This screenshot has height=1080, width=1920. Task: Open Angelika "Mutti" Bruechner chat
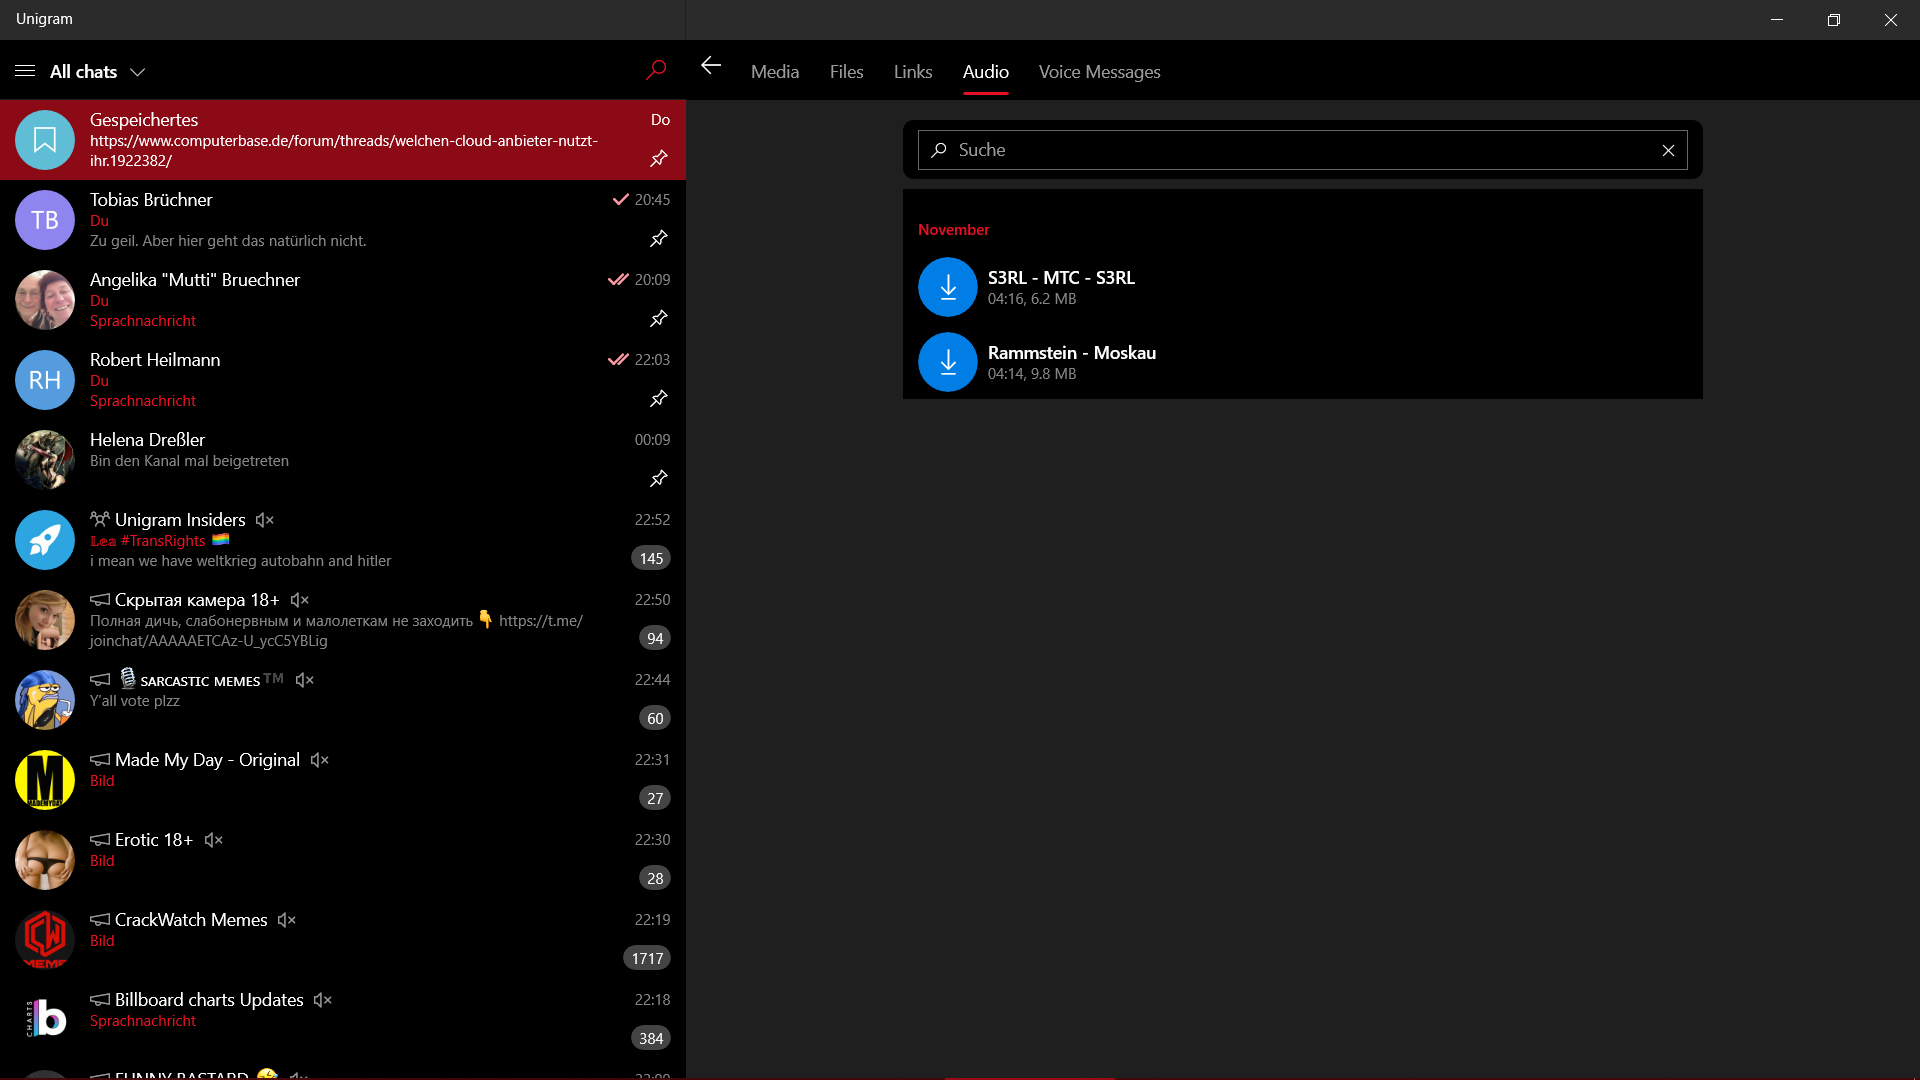click(343, 300)
